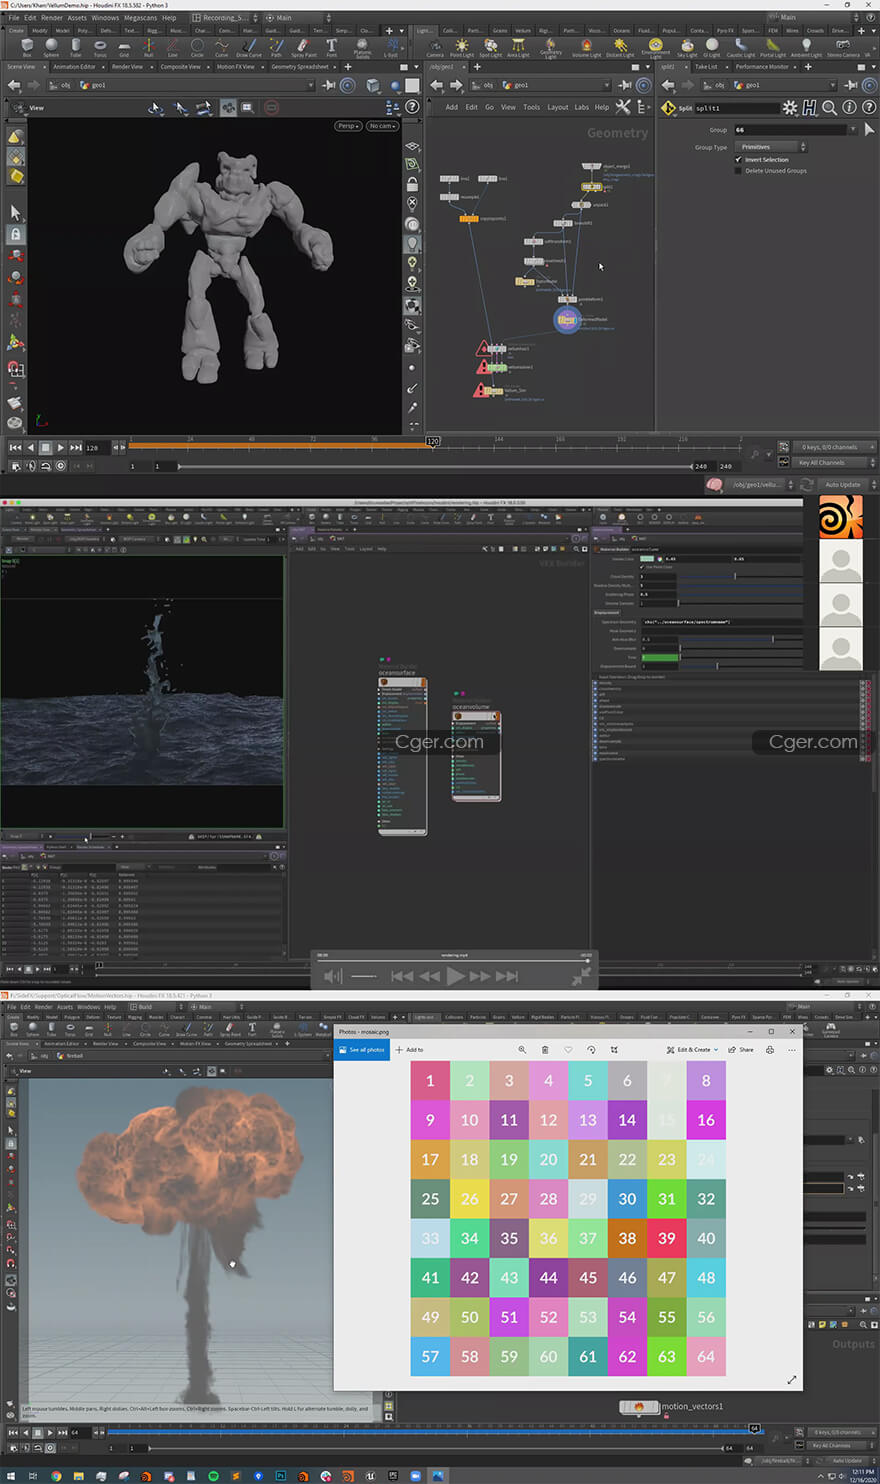Open the Render menu in top Houdini window

point(52,17)
